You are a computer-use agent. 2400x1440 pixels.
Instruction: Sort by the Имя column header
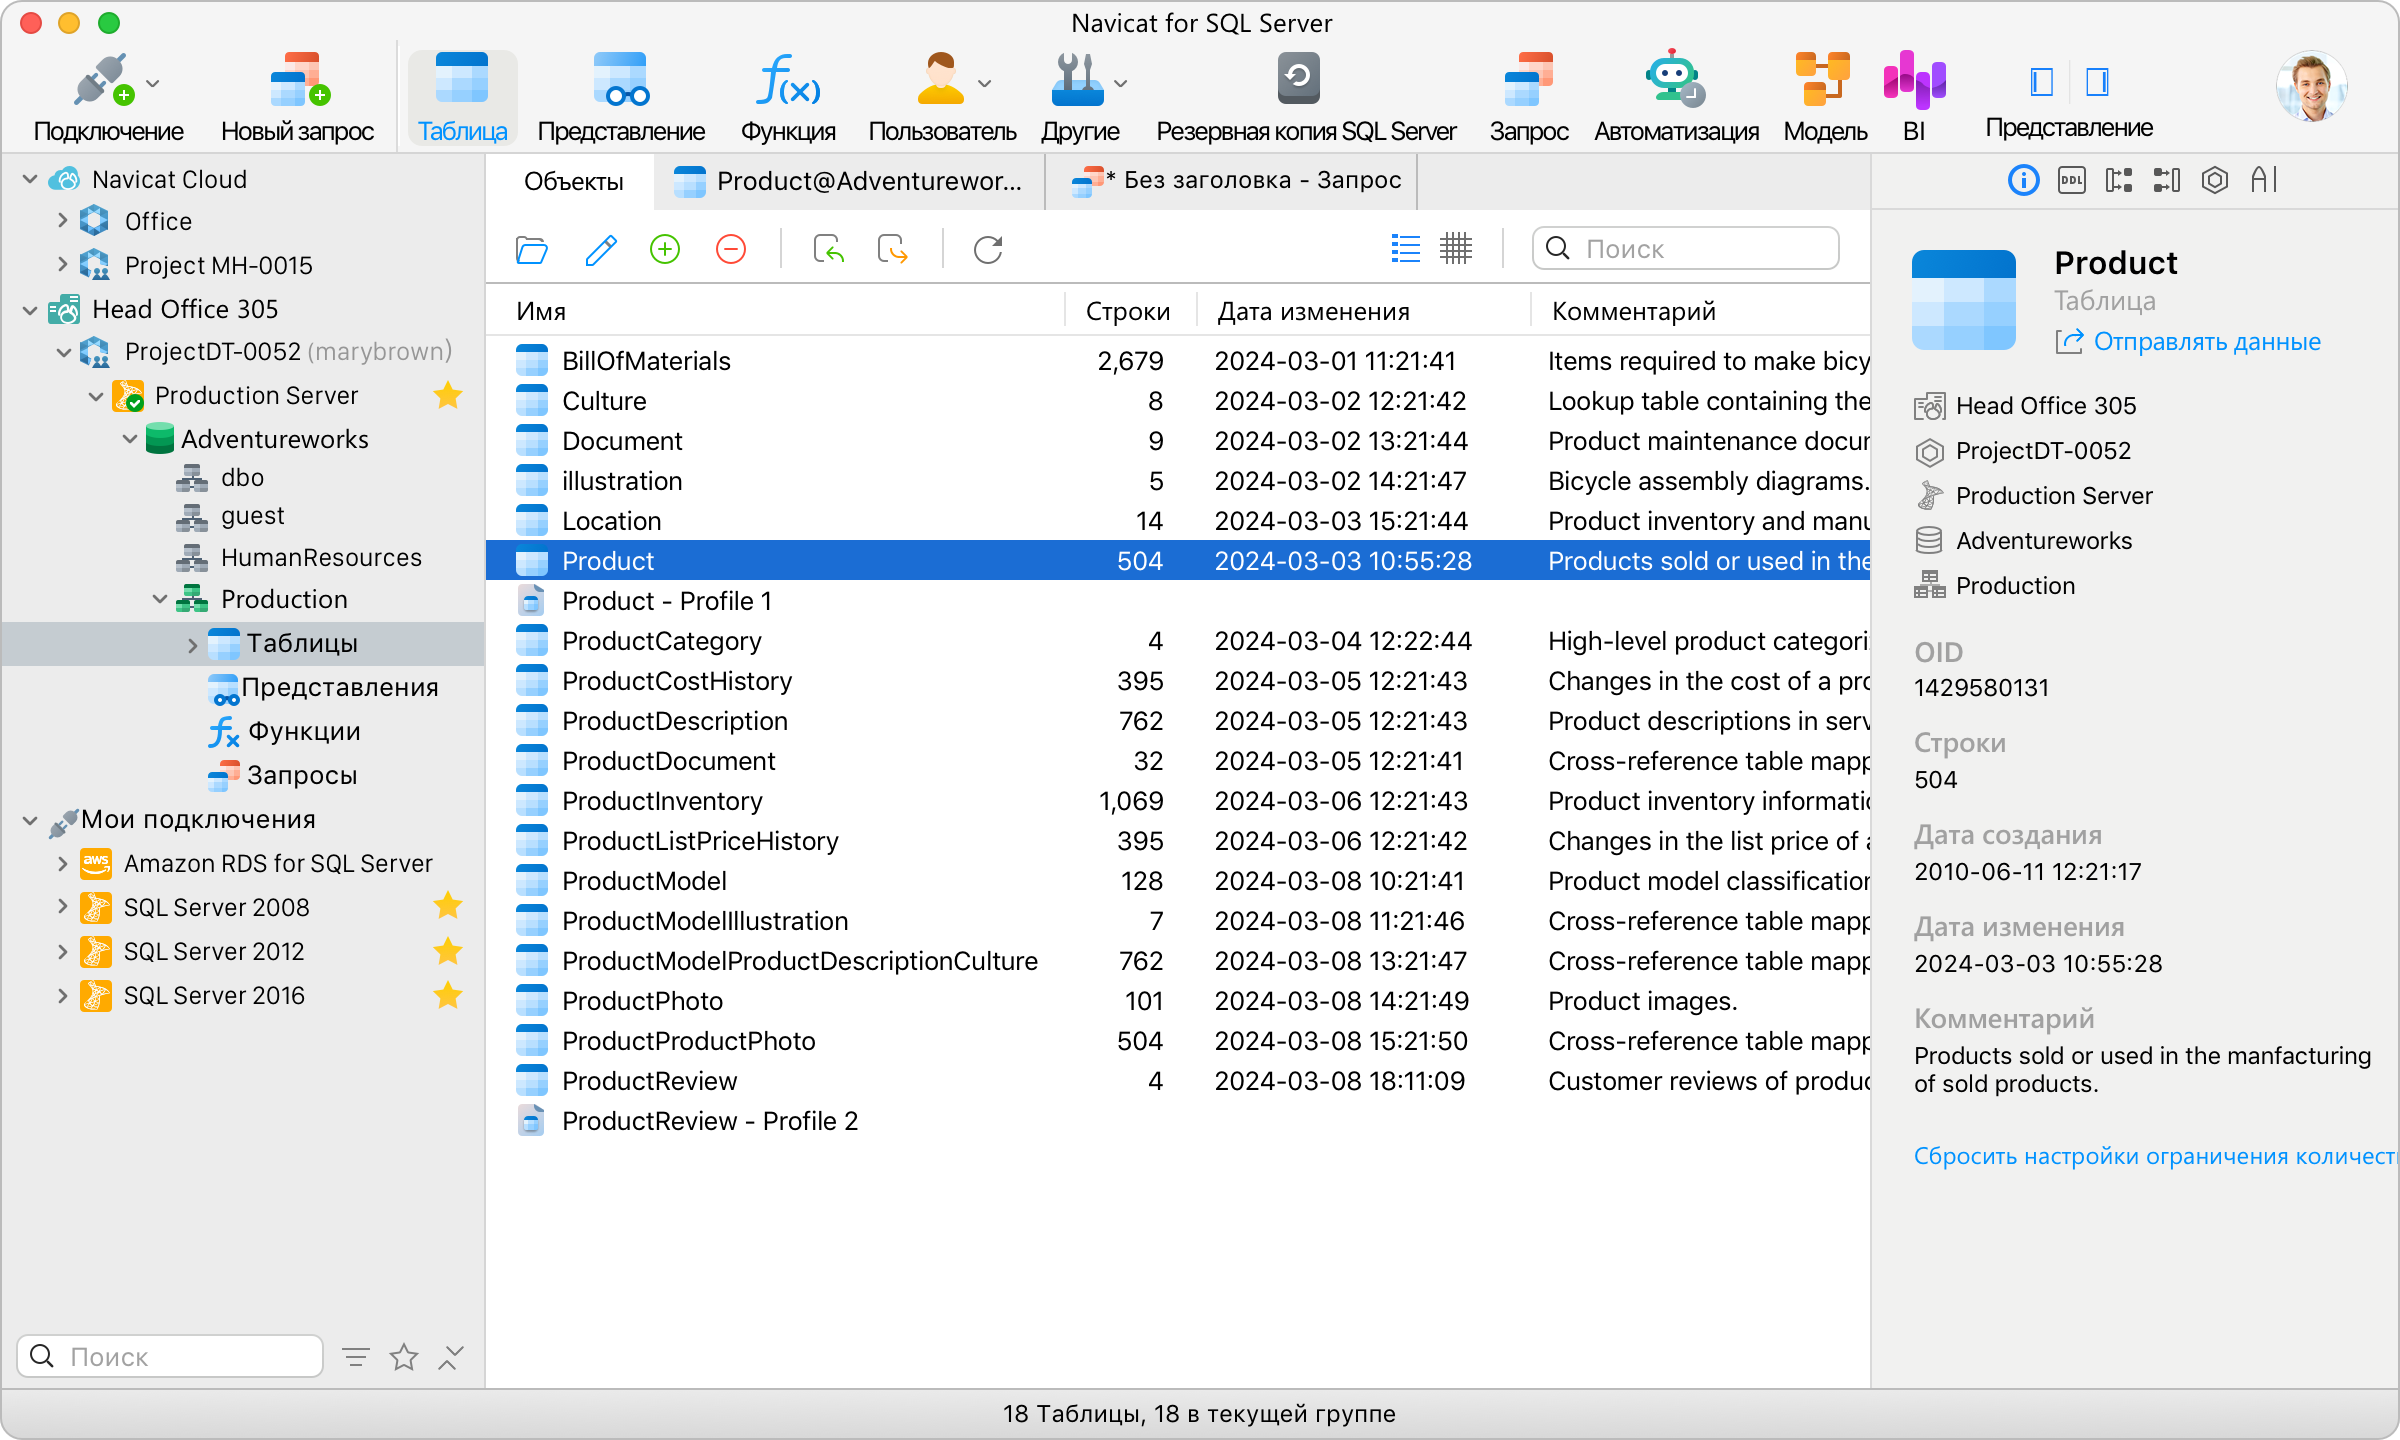(541, 311)
